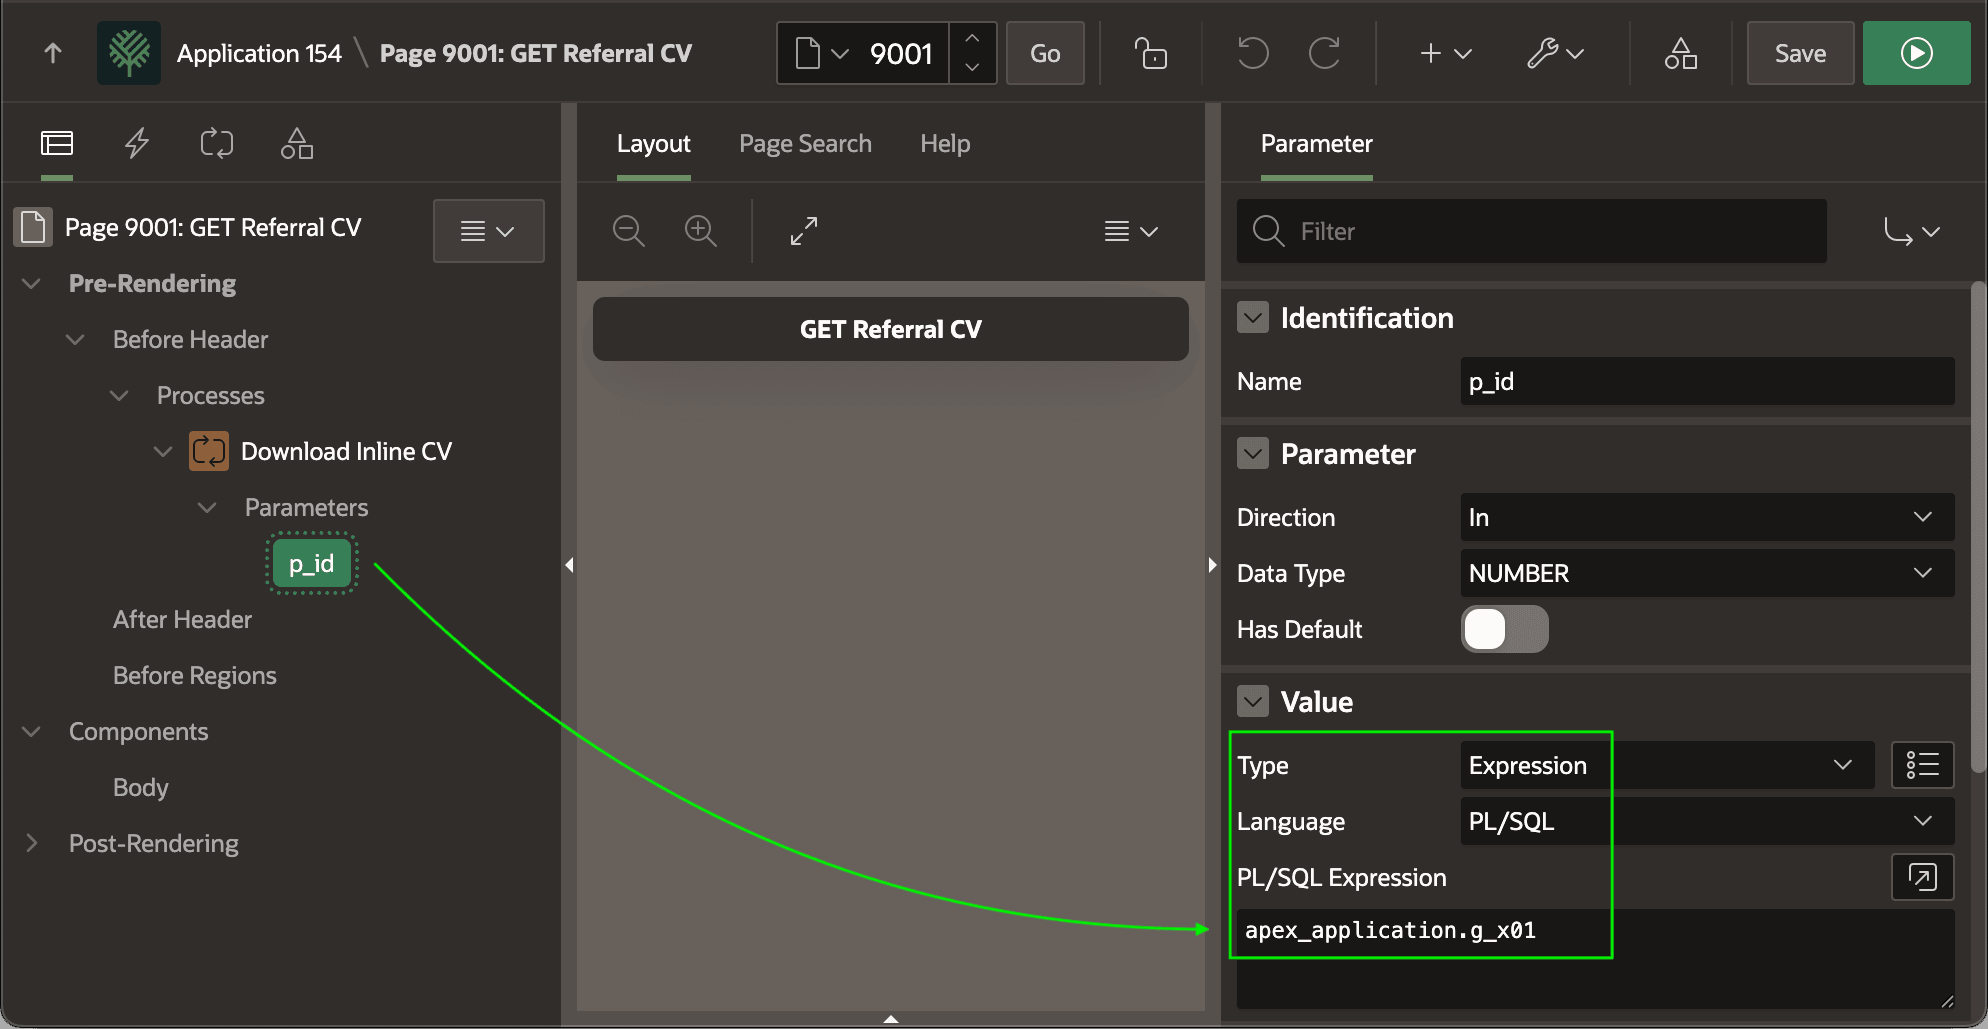Select the Parameter property editor tab
The image size is (1988, 1029).
point(1316,144)
